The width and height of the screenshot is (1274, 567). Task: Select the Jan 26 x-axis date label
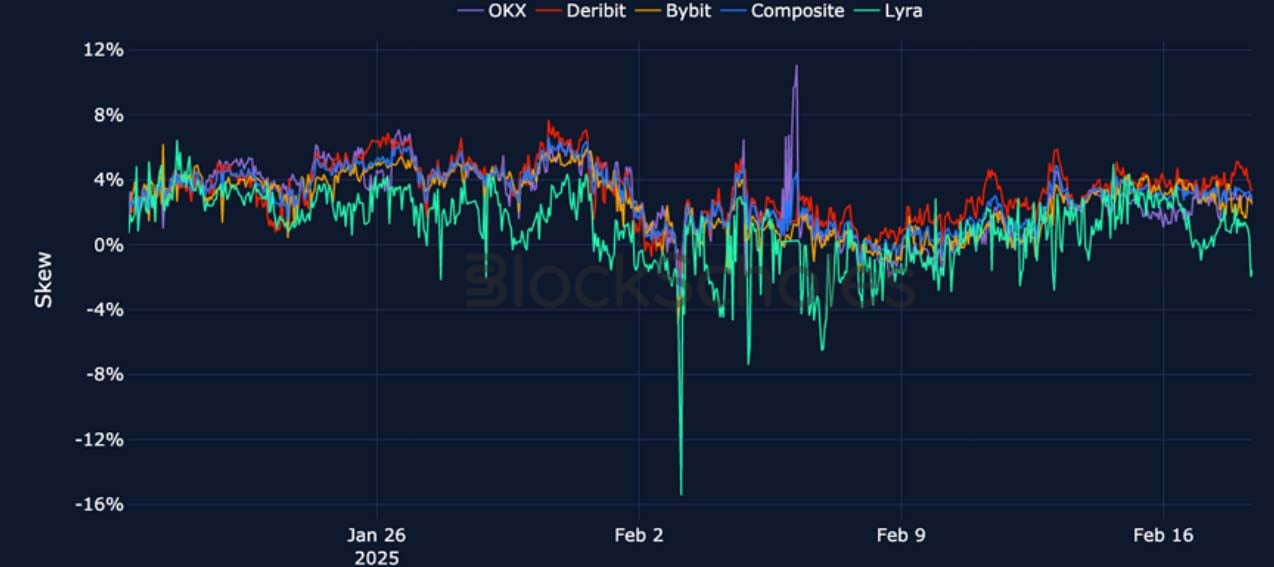pos(376,535)
